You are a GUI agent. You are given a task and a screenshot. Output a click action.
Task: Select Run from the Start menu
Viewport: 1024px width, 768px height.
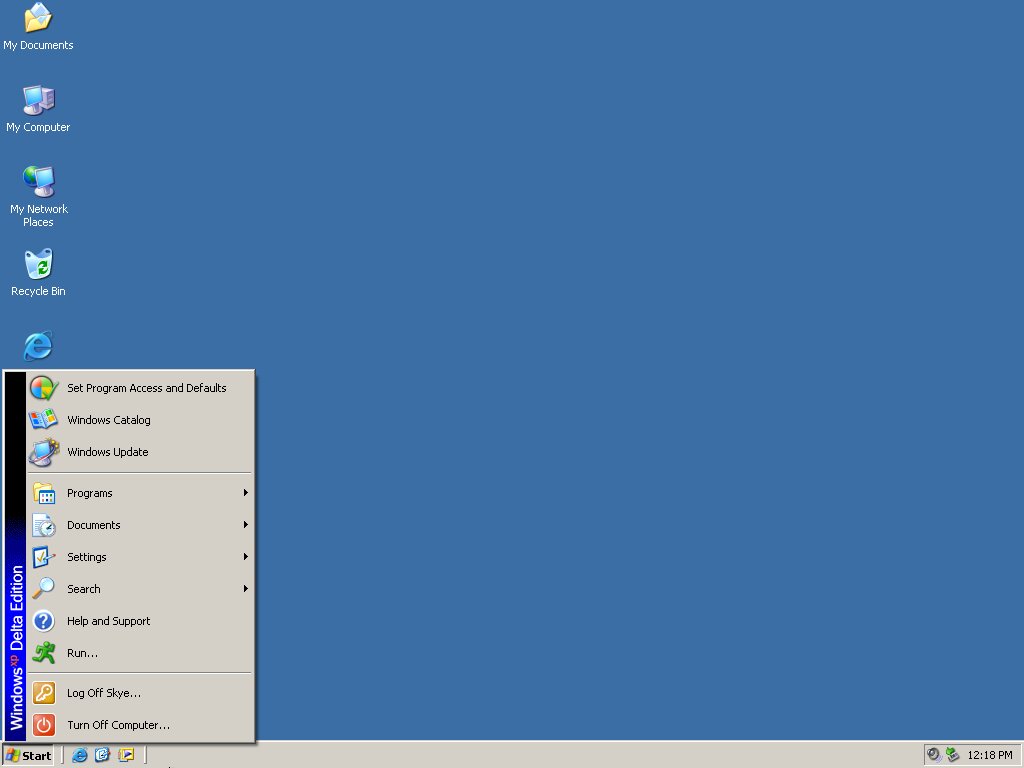[81, 653]
